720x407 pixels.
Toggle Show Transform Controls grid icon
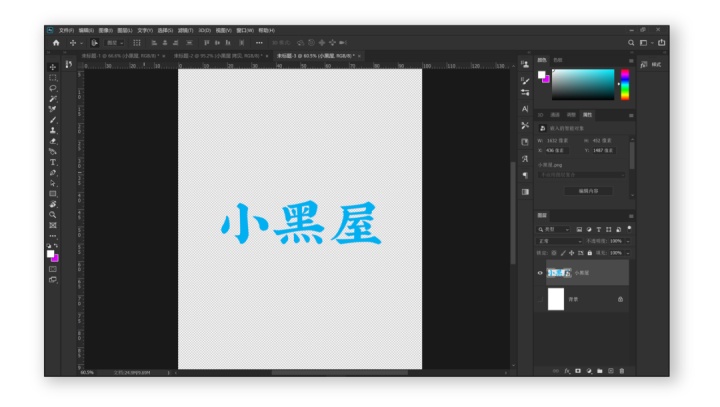pos(137,43)
